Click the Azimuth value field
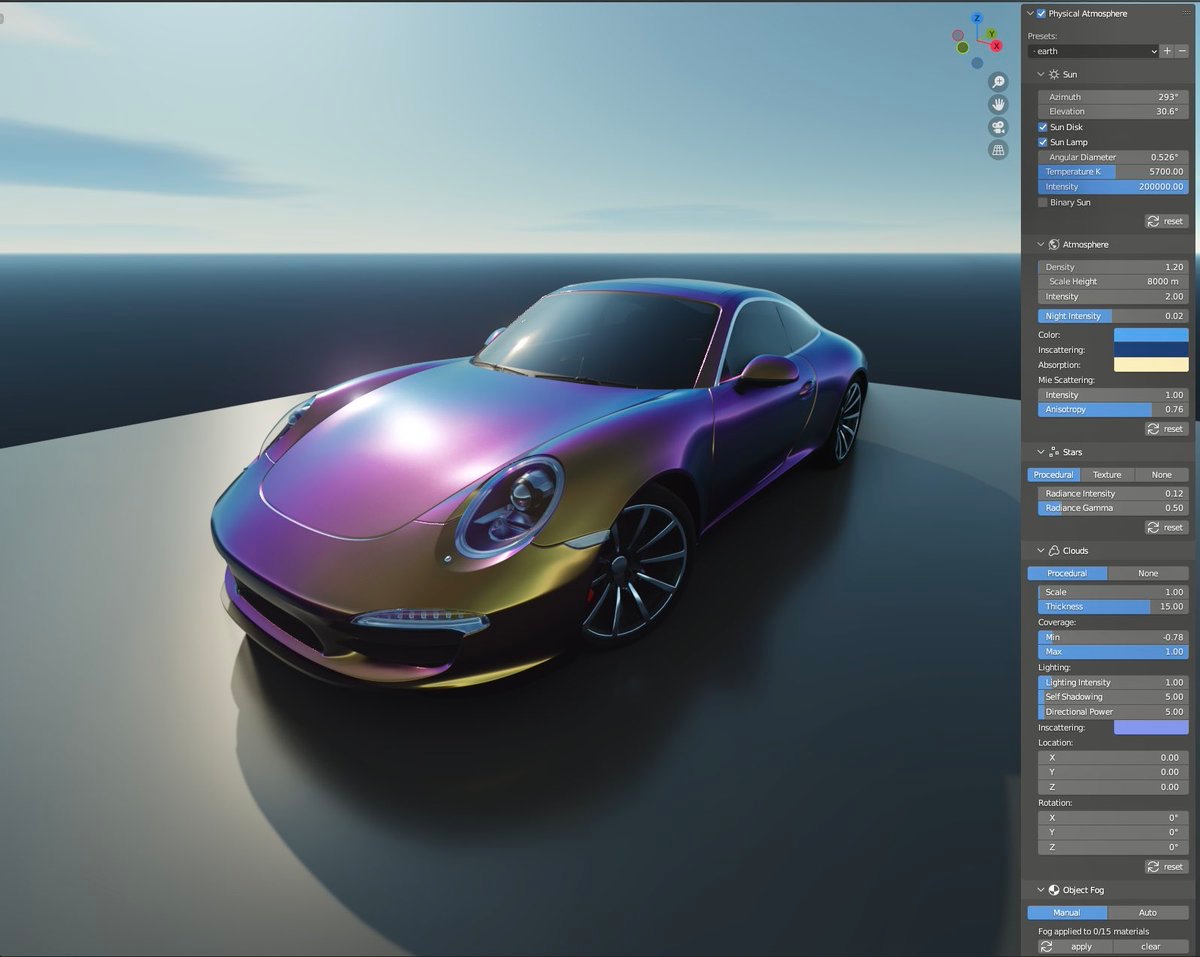This screenshot has width=1200, height=957. tap(1113, 97)
